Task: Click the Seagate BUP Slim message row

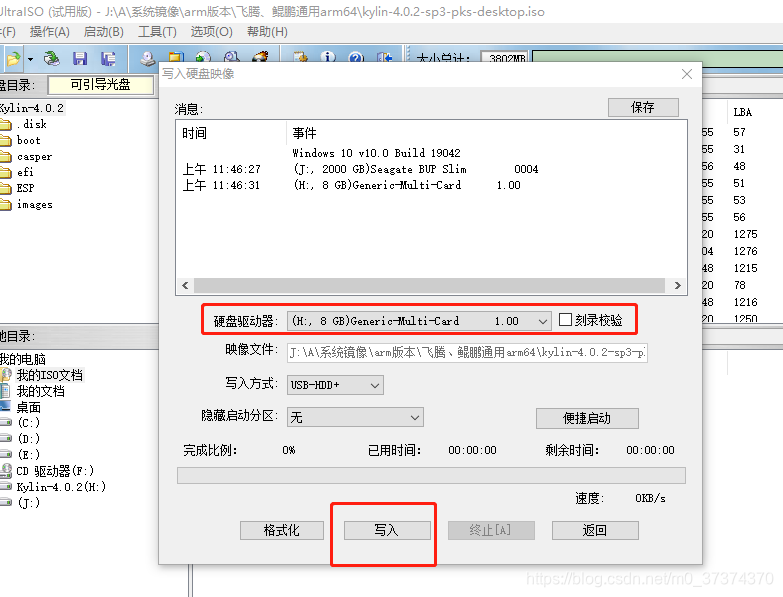Action: pyautogui.click(x=360, y=169)
